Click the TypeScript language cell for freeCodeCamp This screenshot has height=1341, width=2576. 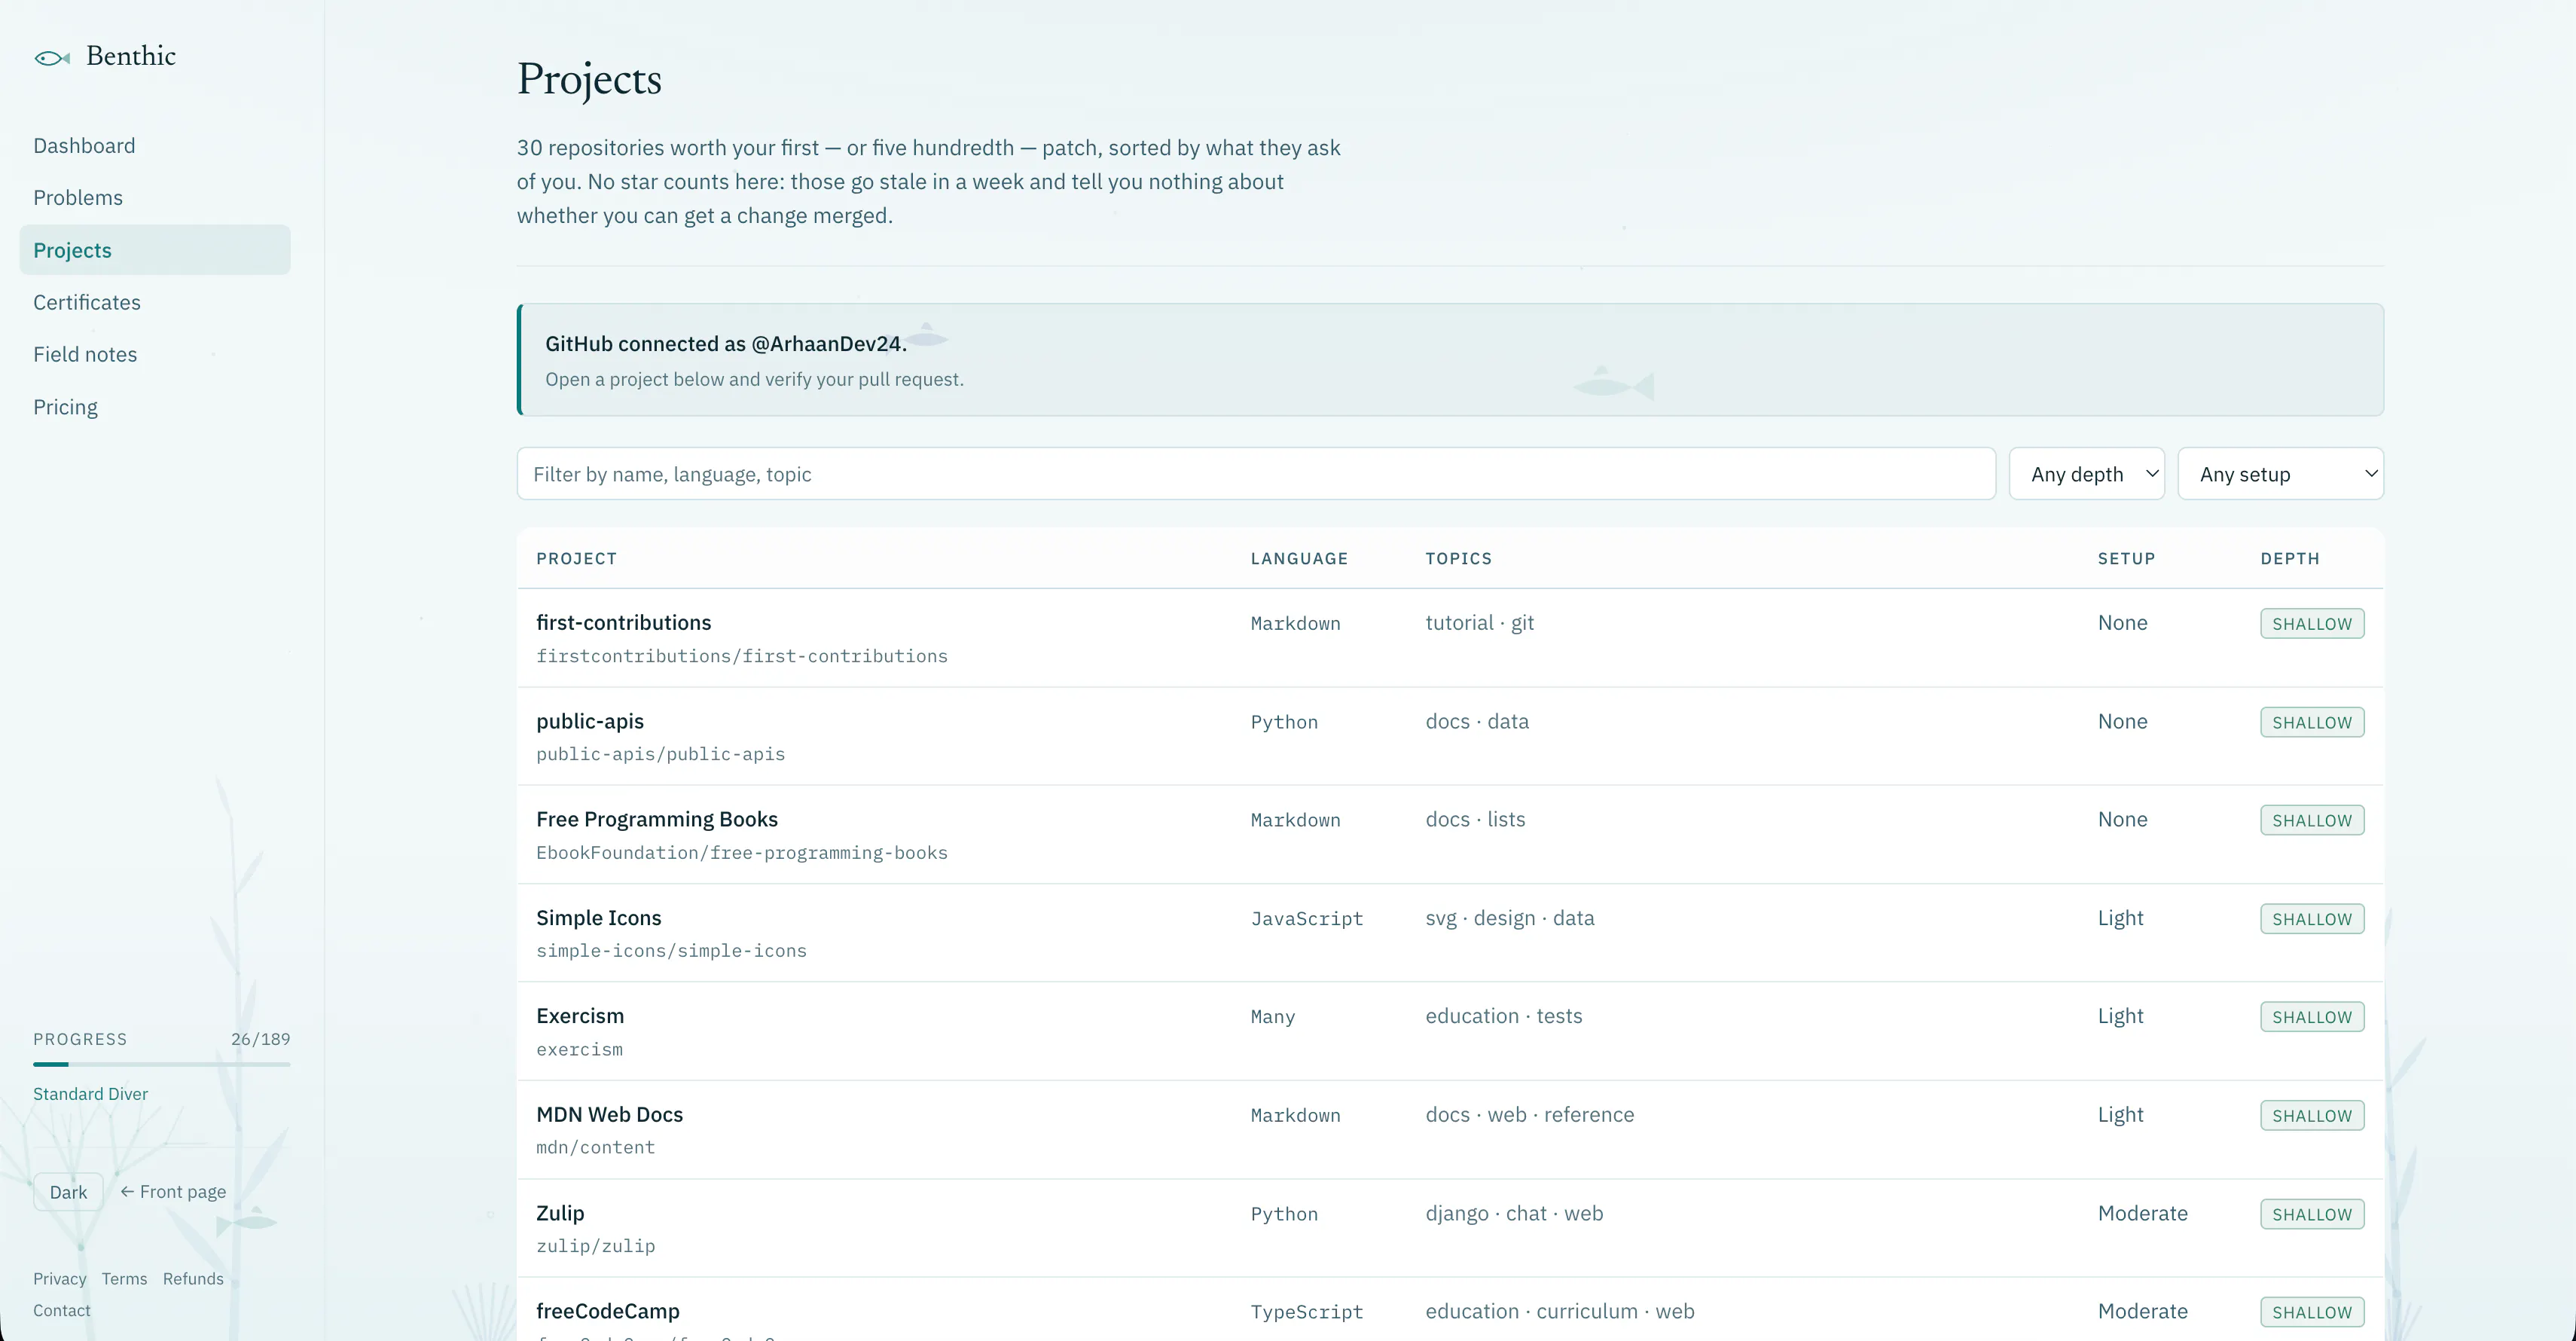[x=1307, y=1312]
